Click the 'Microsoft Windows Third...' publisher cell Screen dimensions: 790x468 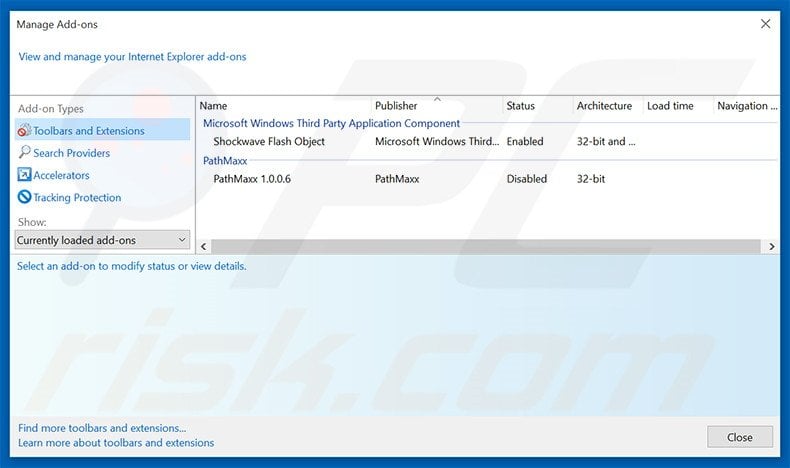[x=437, y=142]
